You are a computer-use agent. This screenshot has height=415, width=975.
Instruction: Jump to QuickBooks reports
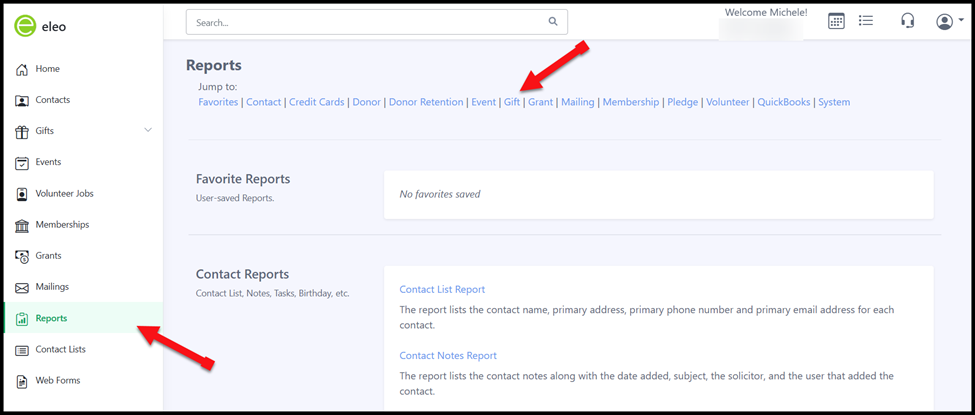[783, 102]
